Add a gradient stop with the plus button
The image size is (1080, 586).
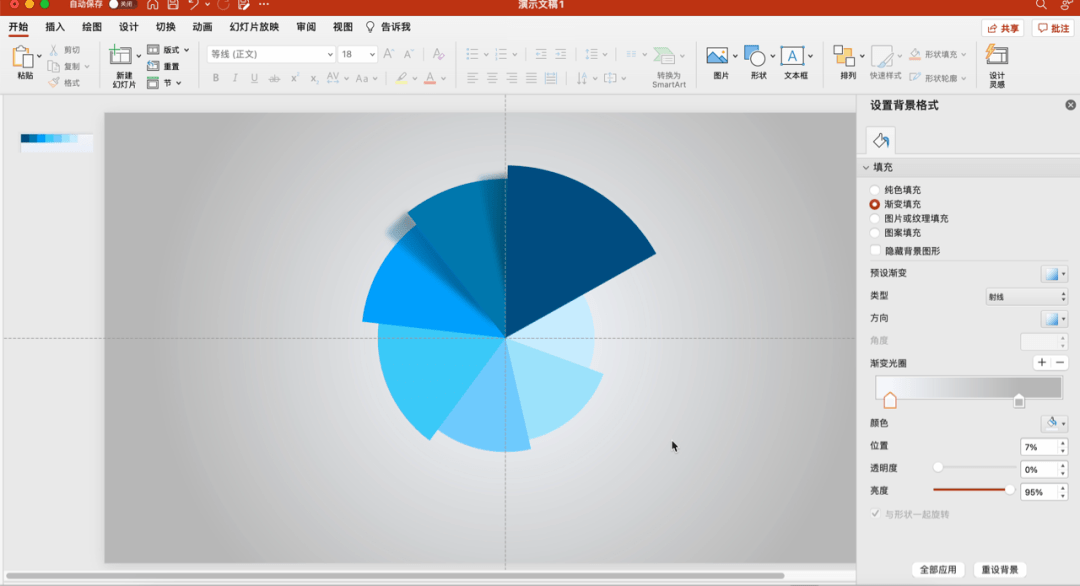1041,363
